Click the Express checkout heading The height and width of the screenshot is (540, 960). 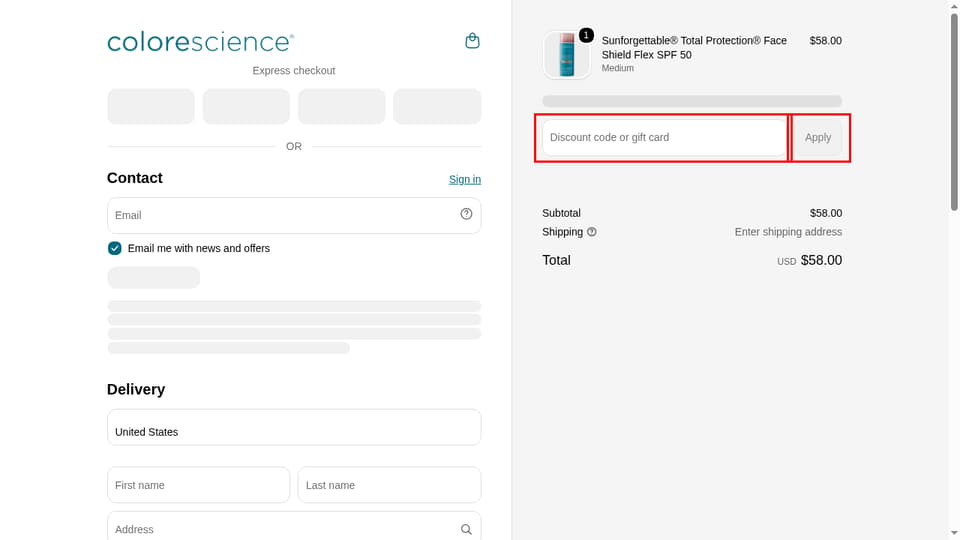294,70
